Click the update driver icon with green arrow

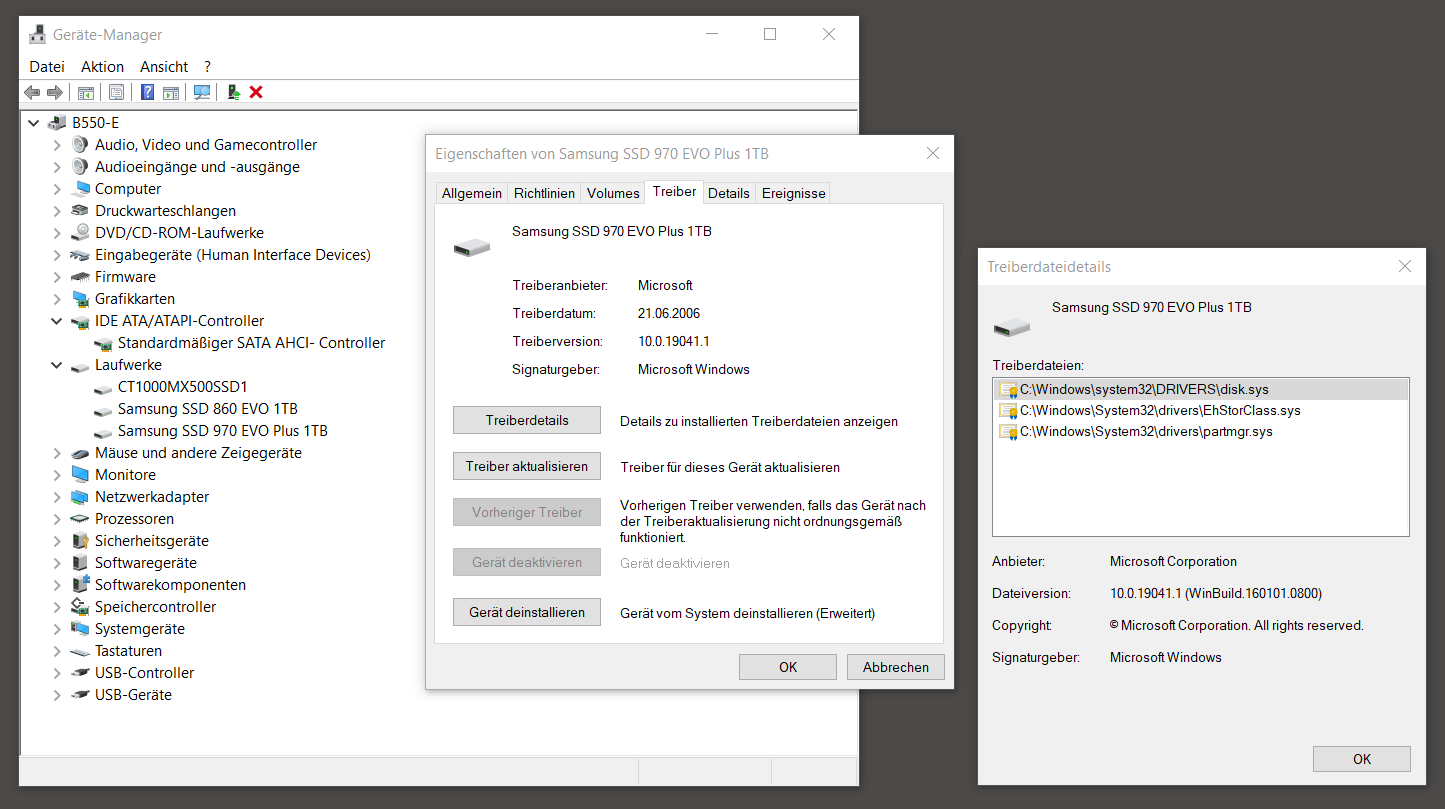tap(233, 92)
